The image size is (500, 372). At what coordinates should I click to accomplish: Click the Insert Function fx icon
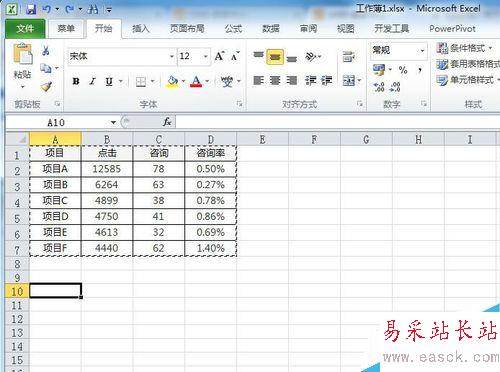pos(167,122)
